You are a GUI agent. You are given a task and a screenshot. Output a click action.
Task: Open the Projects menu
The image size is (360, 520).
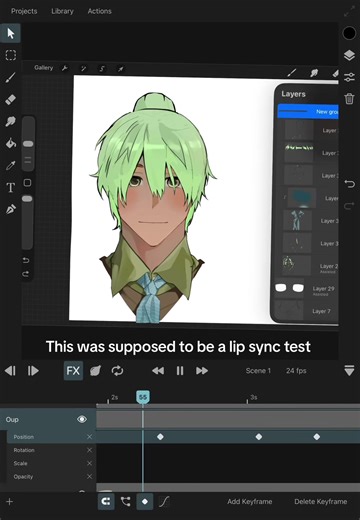click(x=24, y=11)
